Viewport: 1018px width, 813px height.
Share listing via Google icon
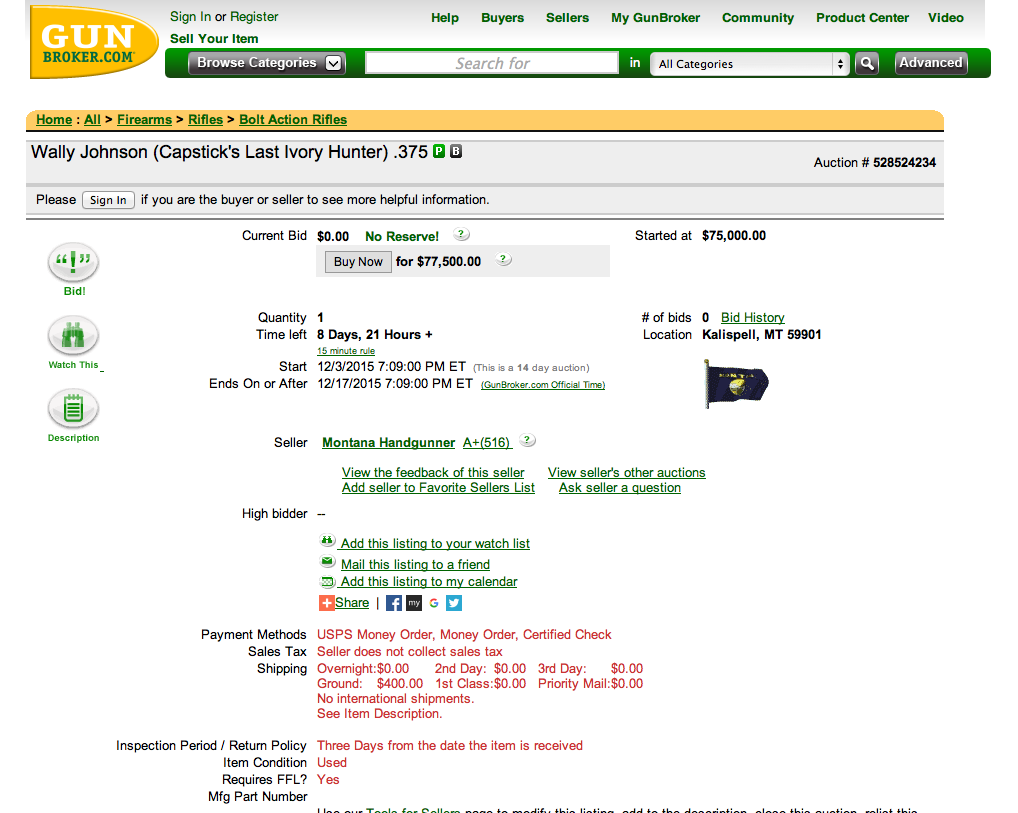point(434,603)
